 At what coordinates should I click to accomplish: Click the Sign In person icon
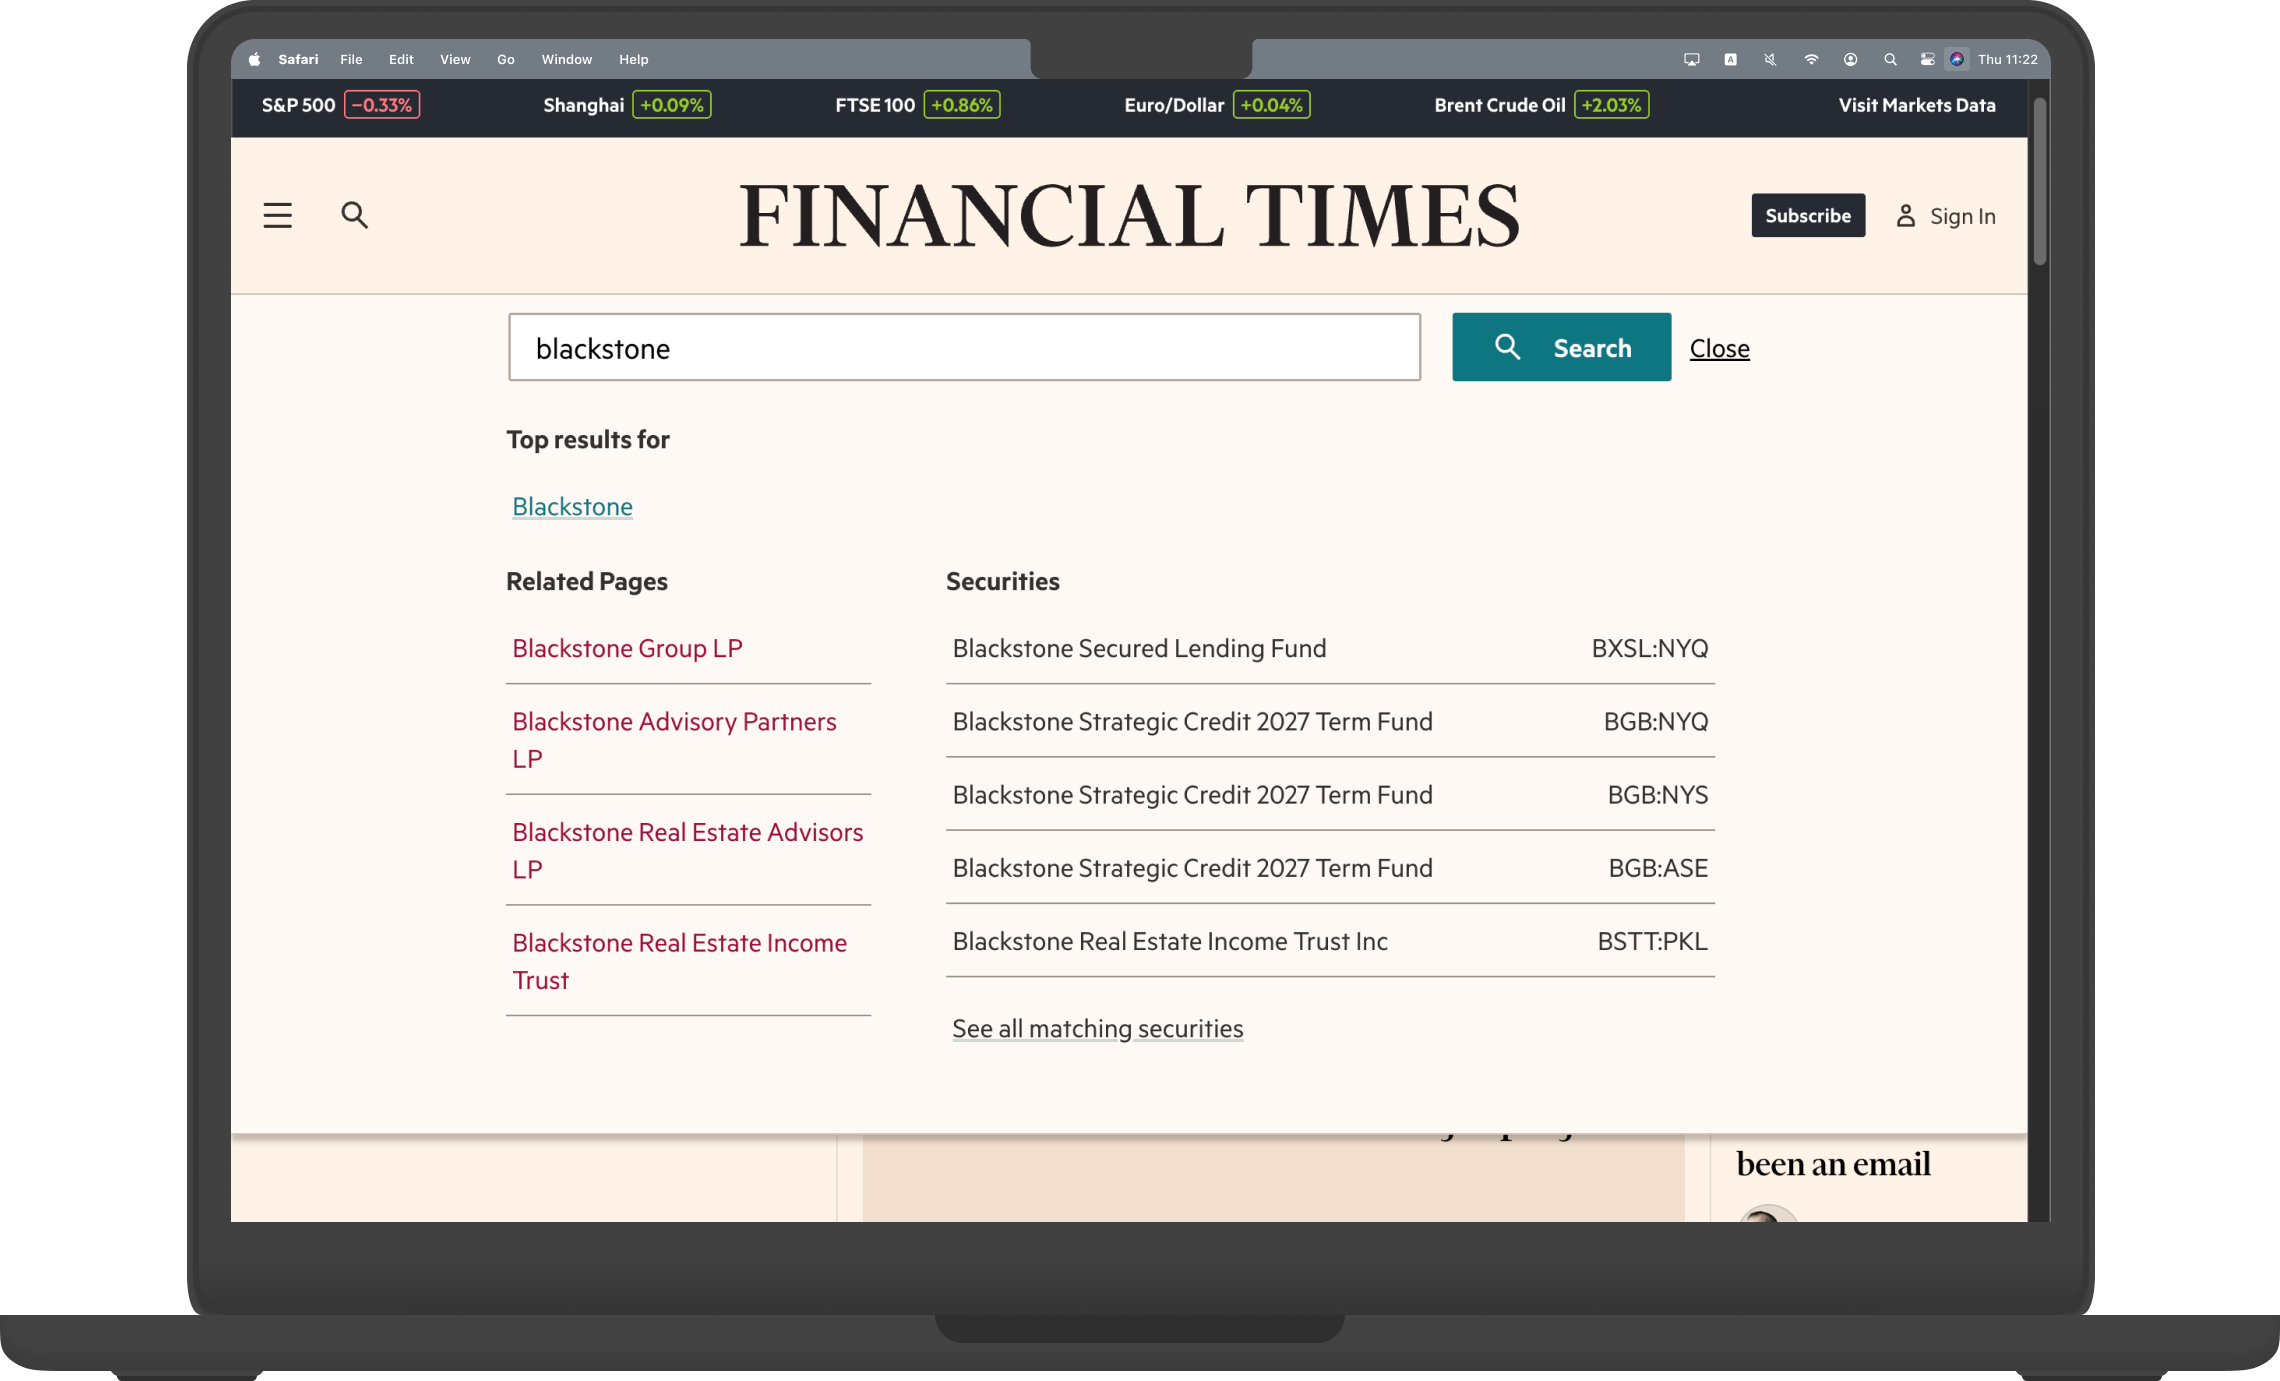[x=1906, y=216]
